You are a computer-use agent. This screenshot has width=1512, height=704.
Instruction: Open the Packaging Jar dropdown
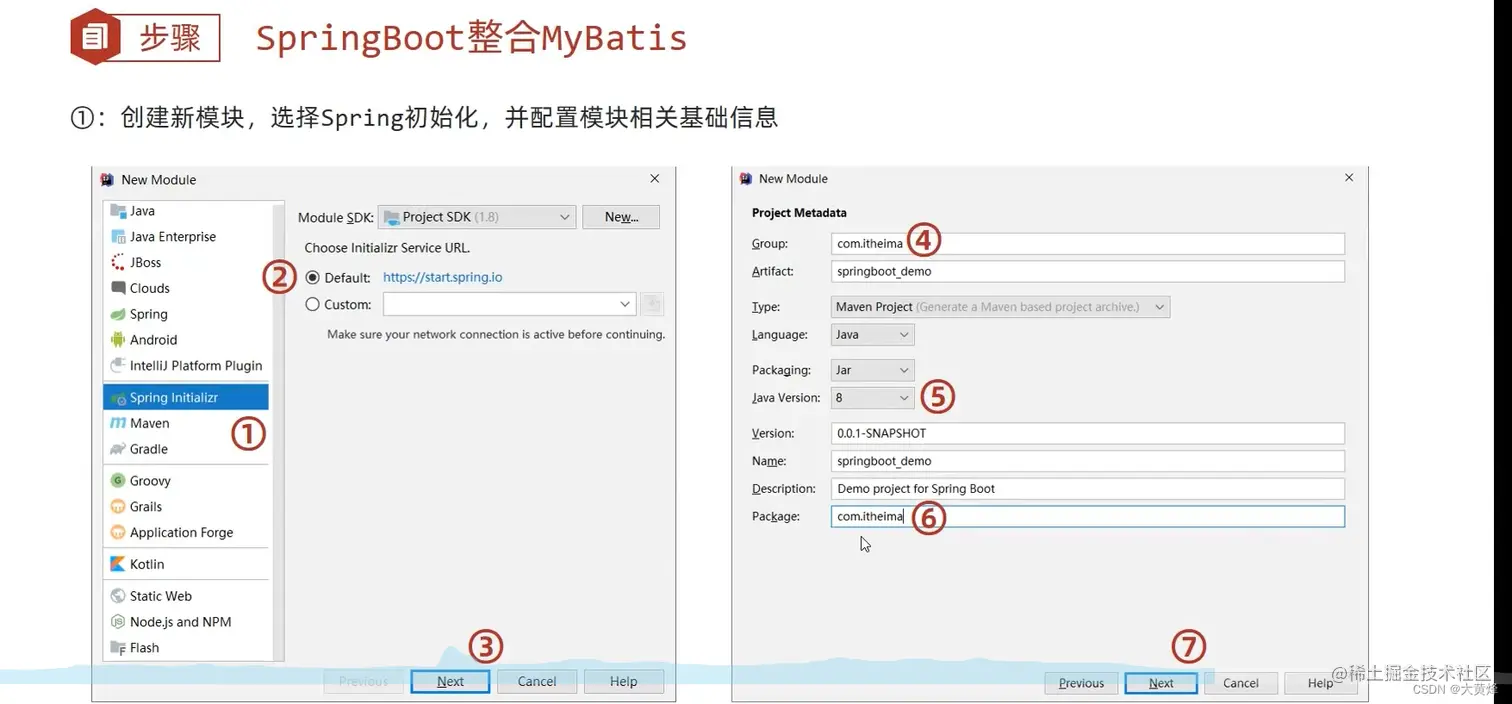pyautogui.click(x=872, y=370)
